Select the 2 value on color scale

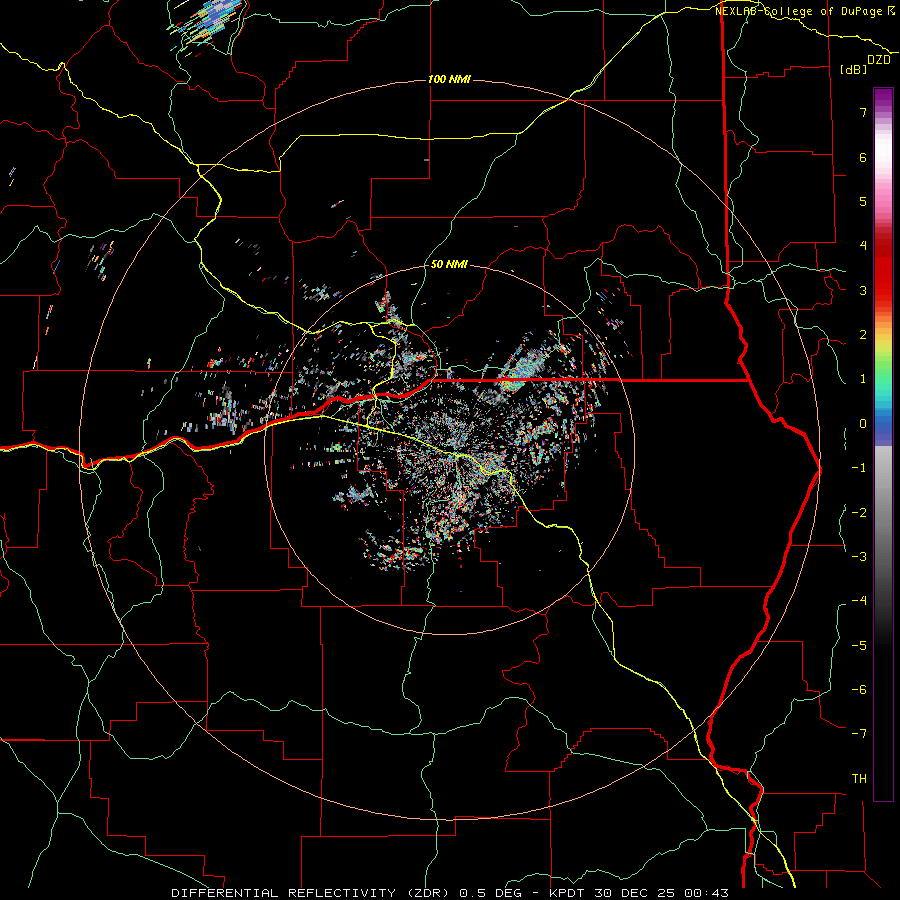click(863, 335)
